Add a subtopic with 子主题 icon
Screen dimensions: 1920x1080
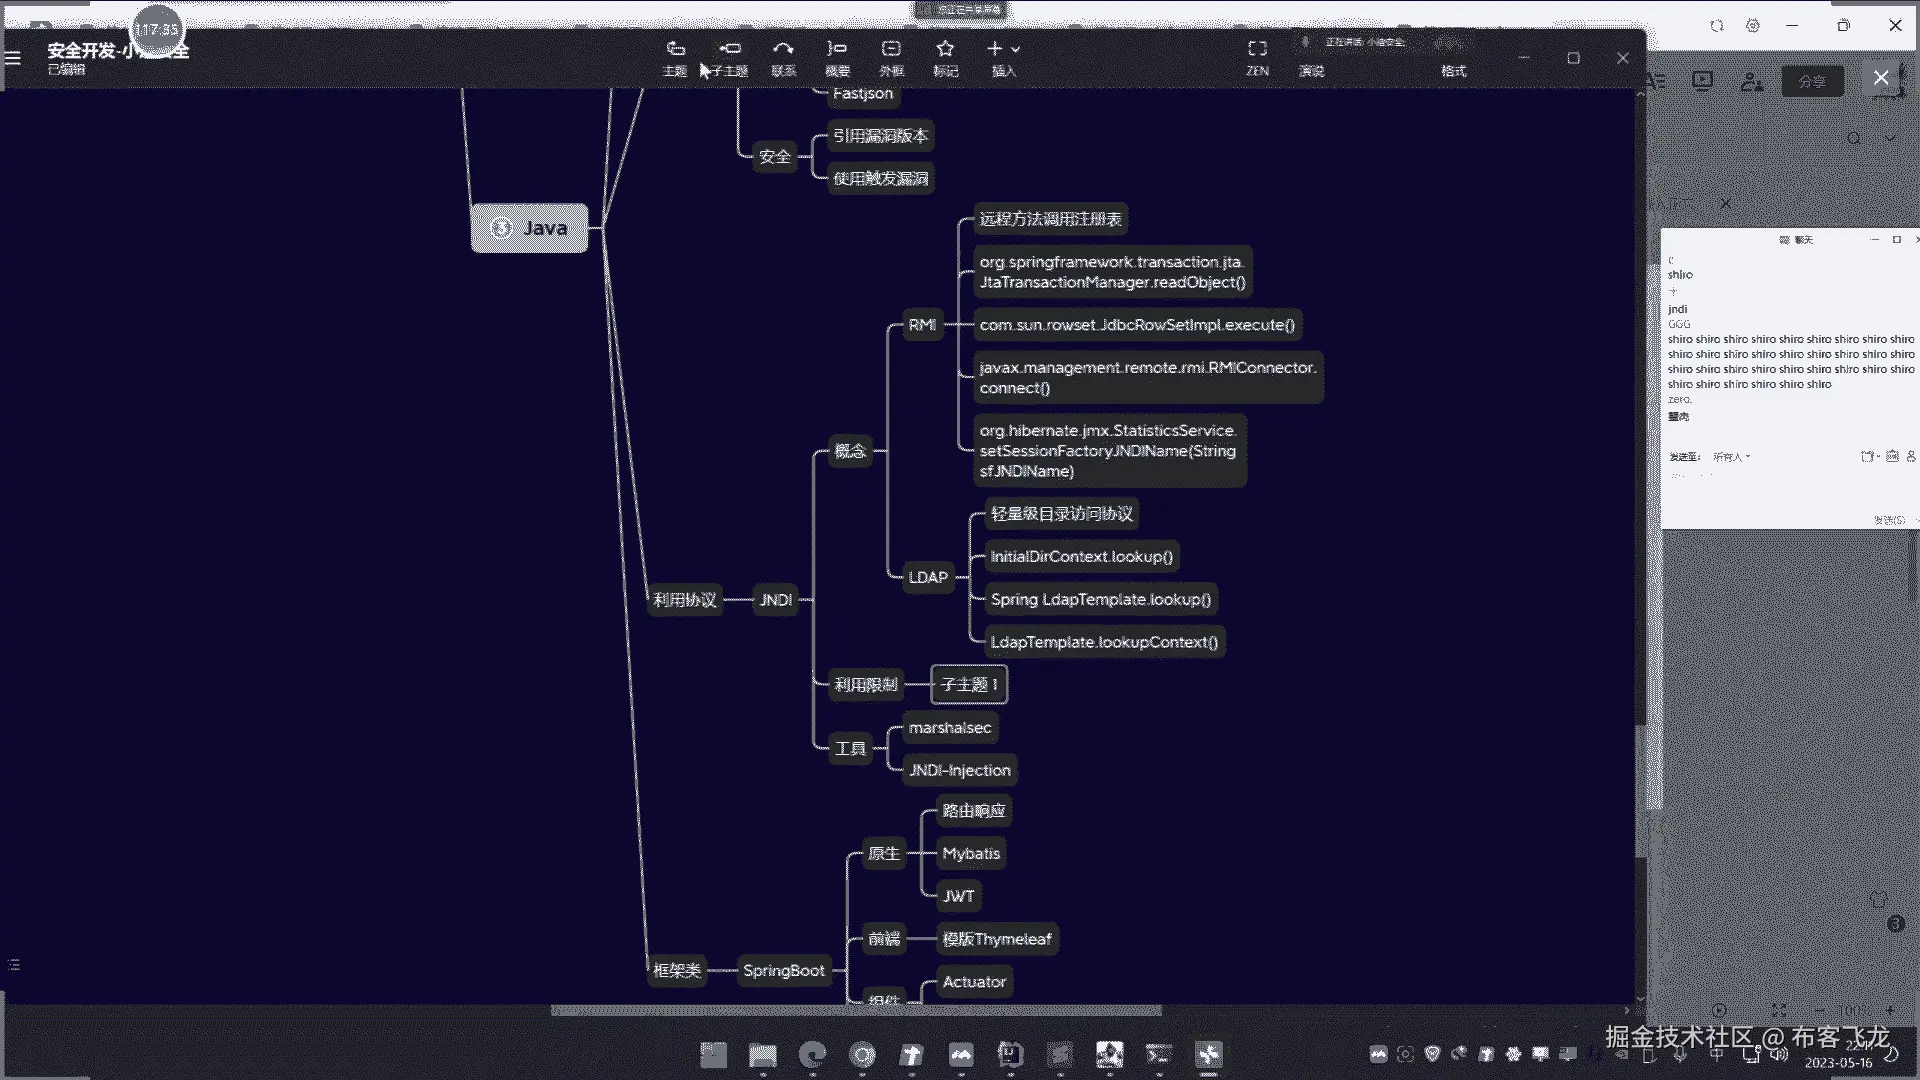pos(730,50)
